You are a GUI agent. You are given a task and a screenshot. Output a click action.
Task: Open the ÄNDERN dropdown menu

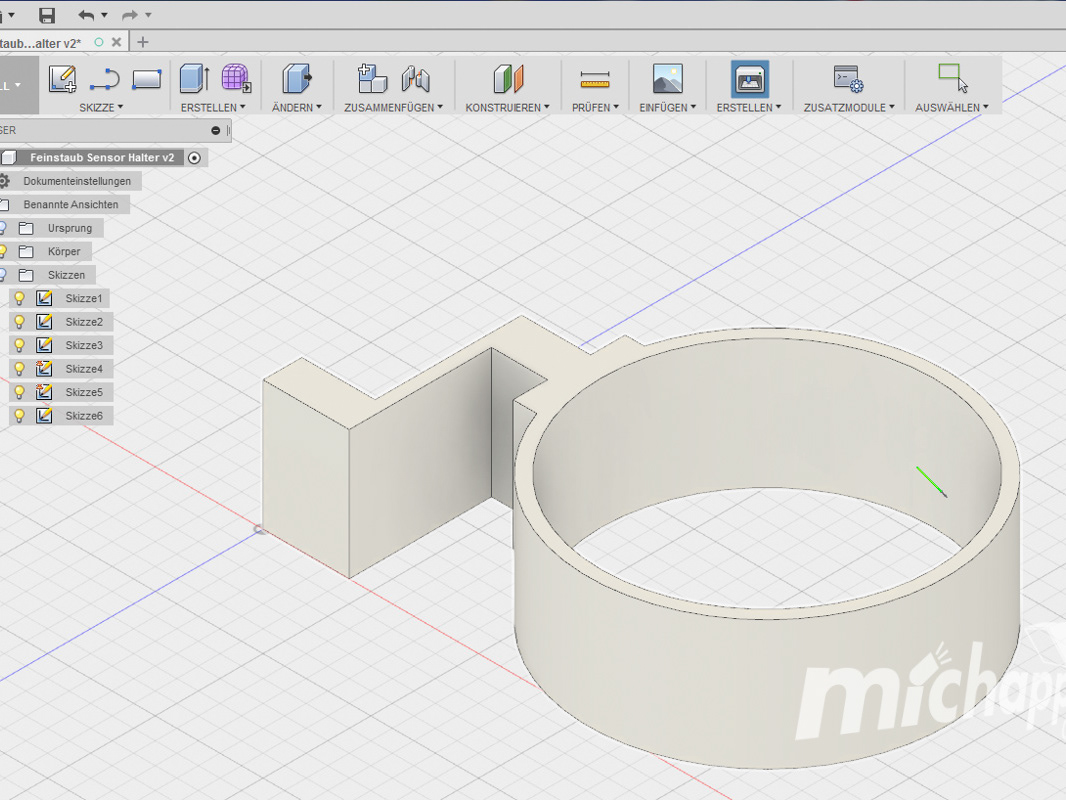point(296,107)
